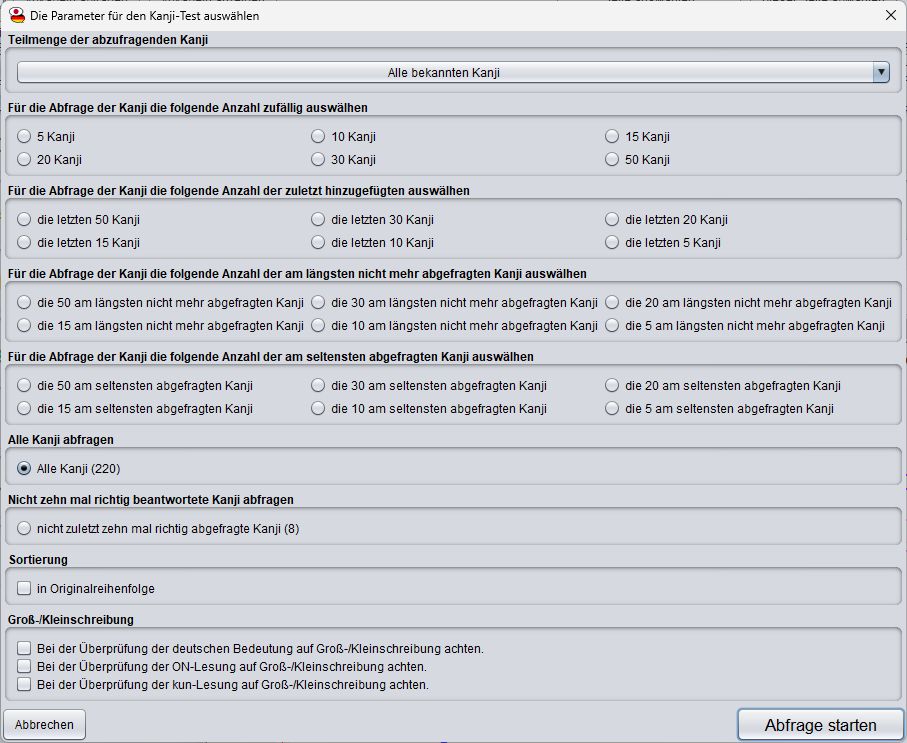
Task: Enable 'in Originalreihenfolge' sorting checkbox
Action: click(25, 589)
